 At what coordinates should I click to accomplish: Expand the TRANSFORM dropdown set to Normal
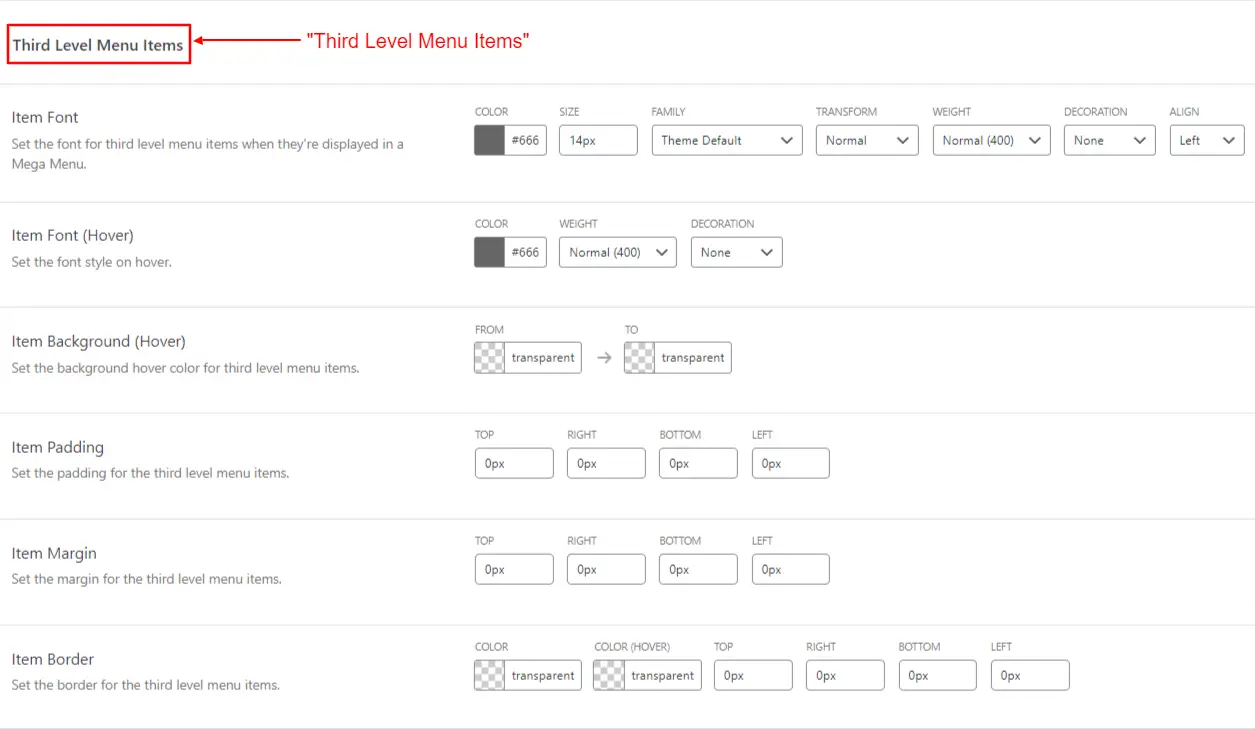pos(866,140)
